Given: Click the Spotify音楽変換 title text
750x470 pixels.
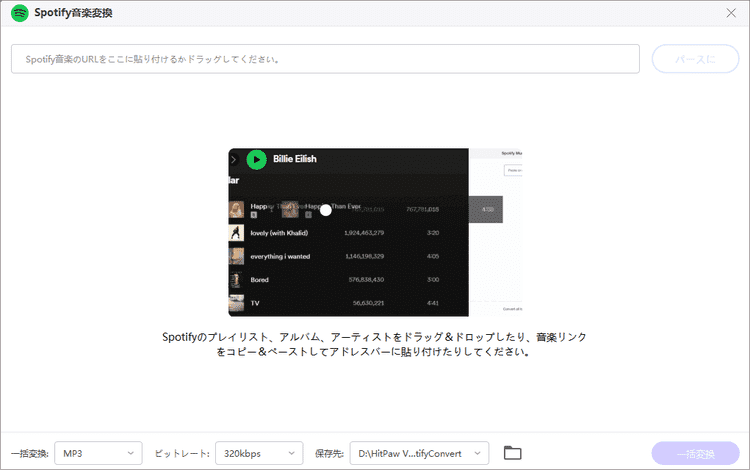Looking at the screenshot, I should [73, 13].
